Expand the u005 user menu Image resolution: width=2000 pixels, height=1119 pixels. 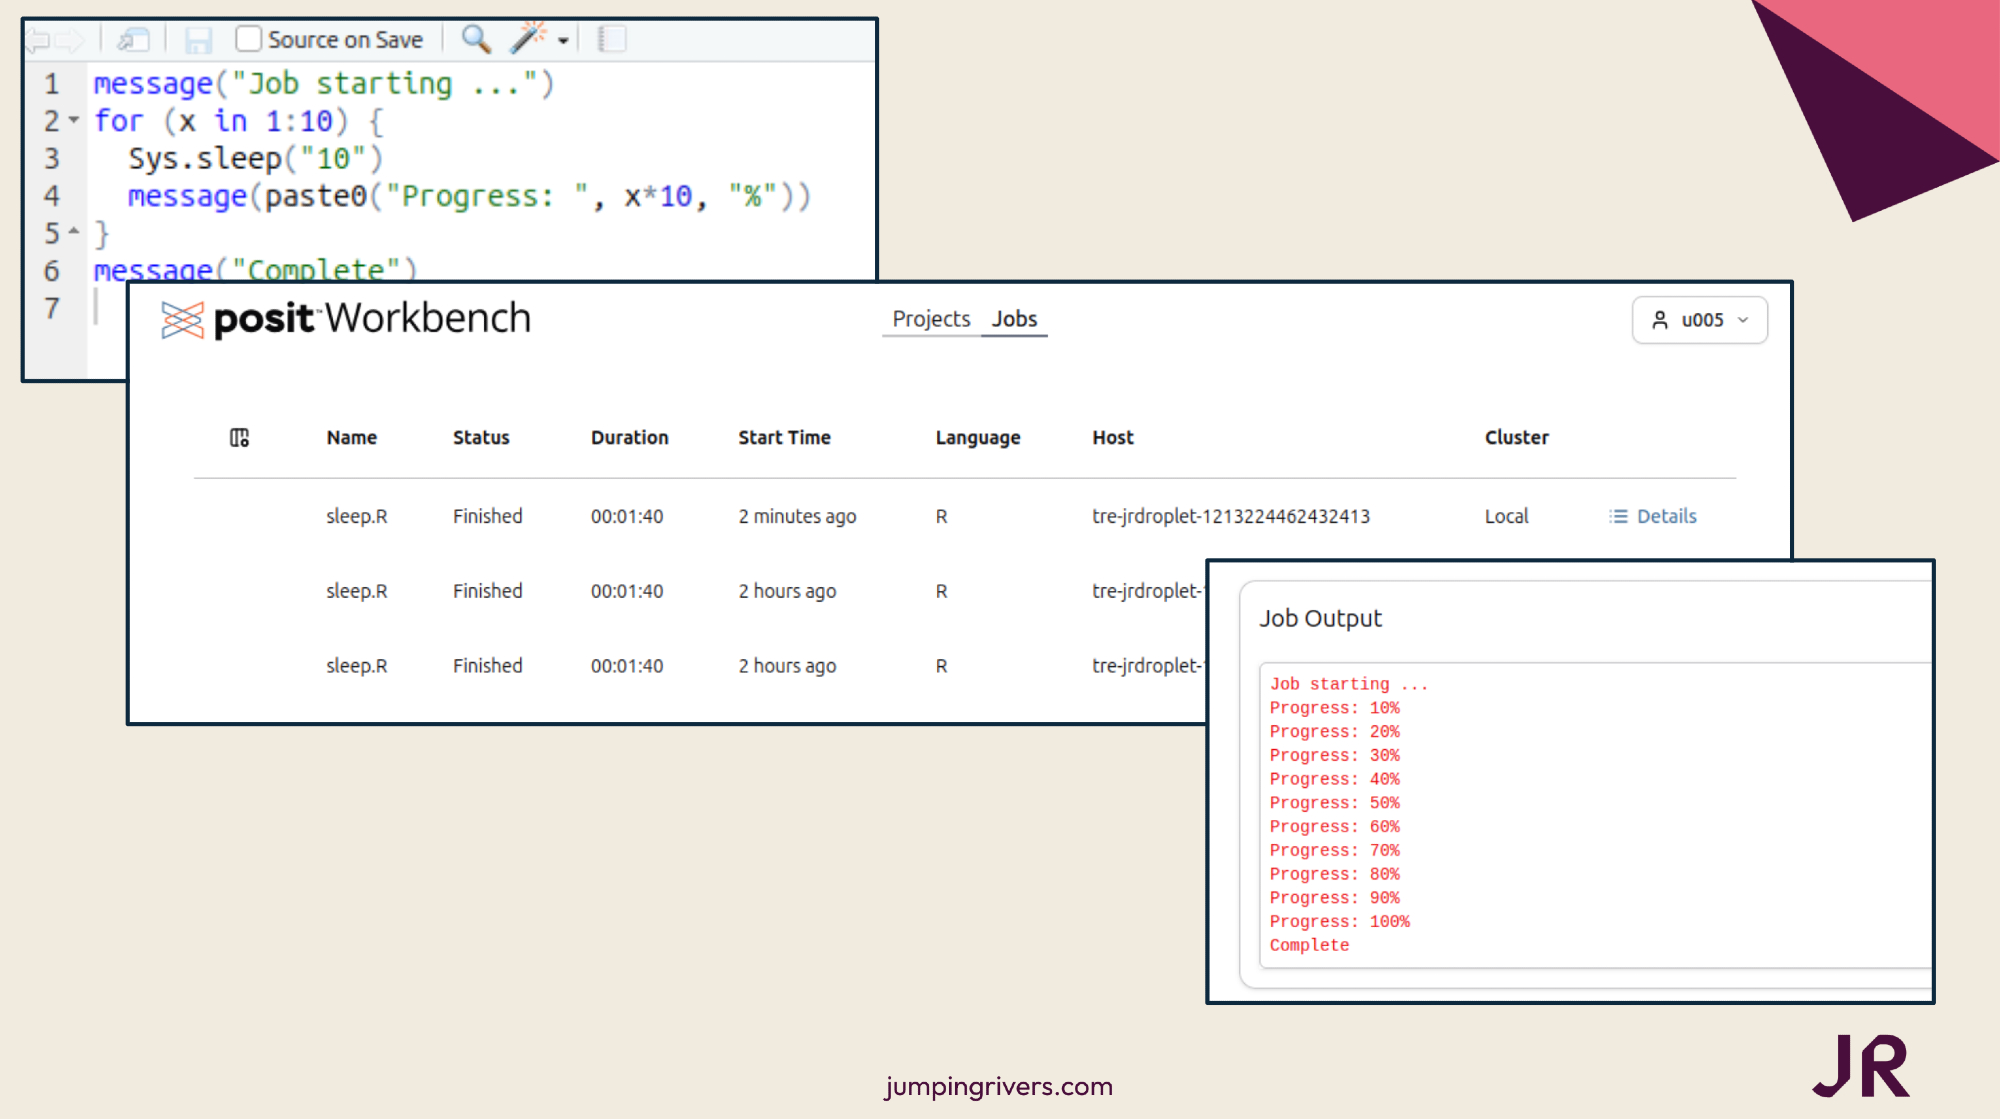click(x=1699, y=320)
